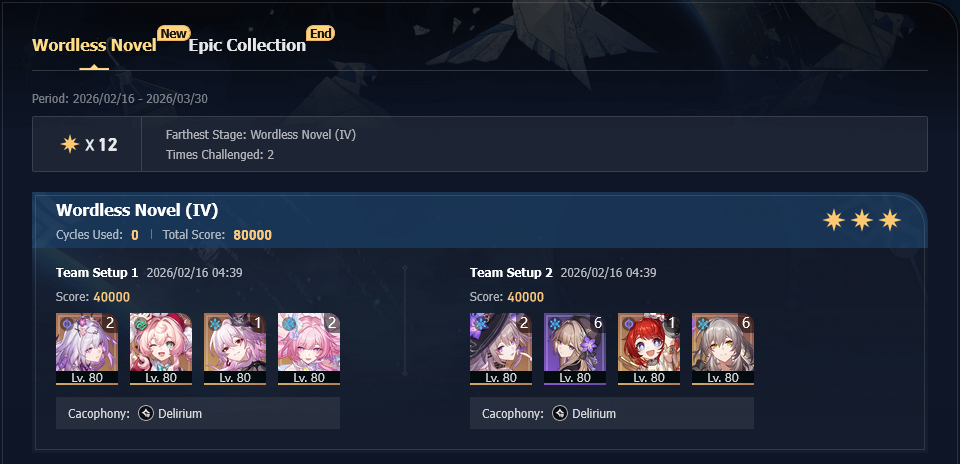Open the Epic Collection tab

[x=247, y=45]
